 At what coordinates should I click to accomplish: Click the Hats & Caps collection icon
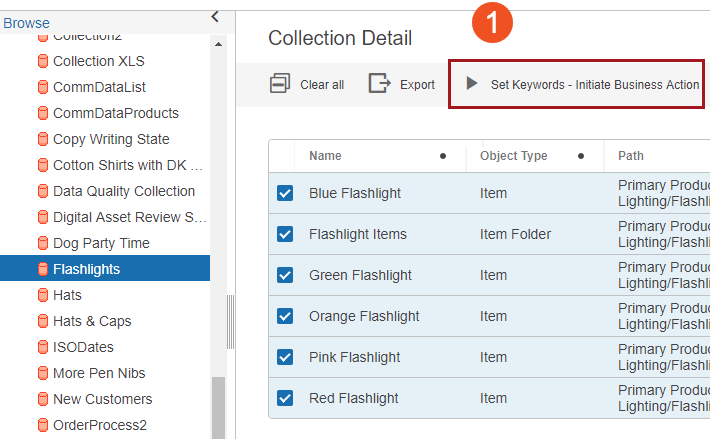pos(43,321)
